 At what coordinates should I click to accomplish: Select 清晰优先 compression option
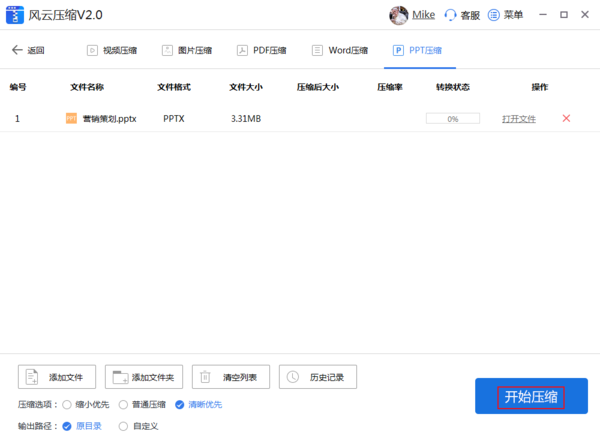pos(180,405)
